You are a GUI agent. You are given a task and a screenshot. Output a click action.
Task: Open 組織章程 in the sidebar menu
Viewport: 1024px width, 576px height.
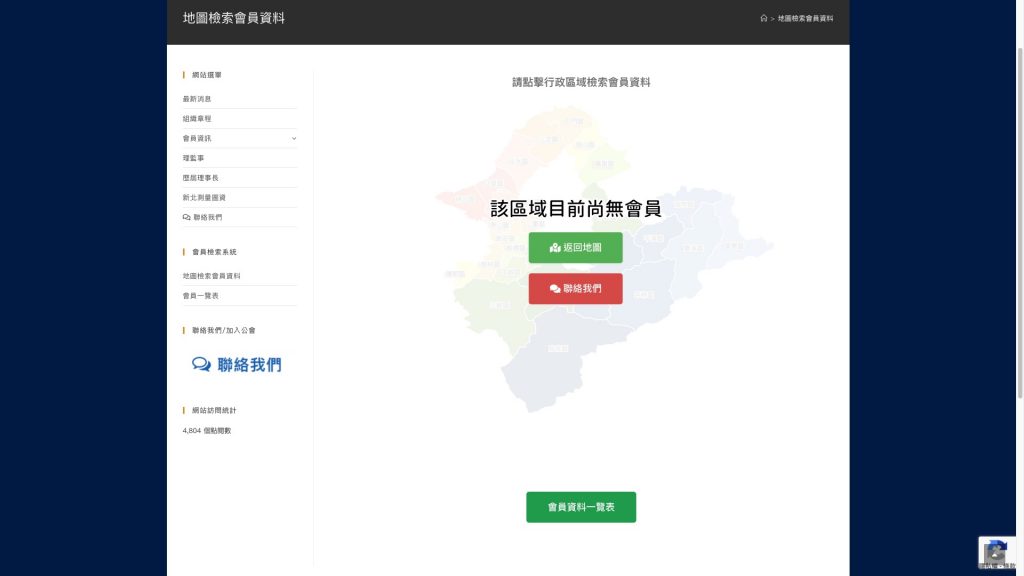point(197,119)
